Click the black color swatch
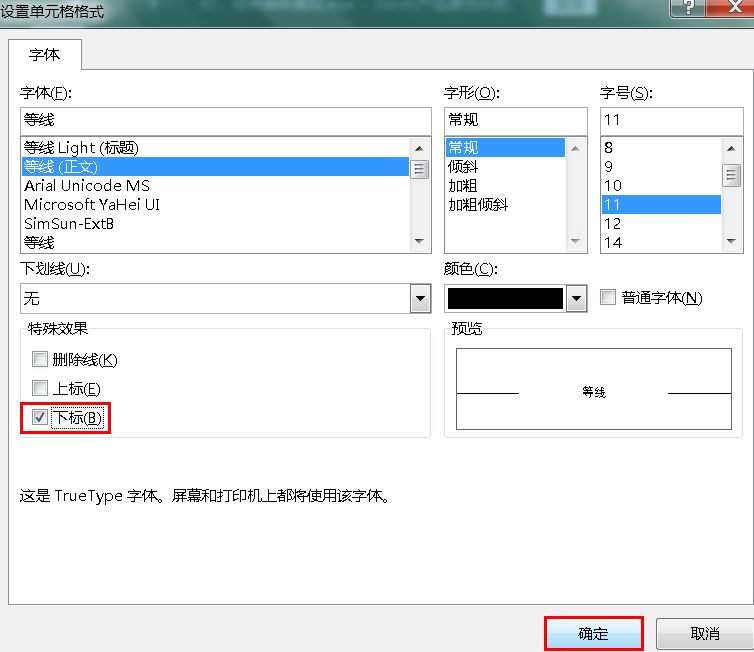The height and width of the screenshot is (652, 754). (x=505, y=299)
